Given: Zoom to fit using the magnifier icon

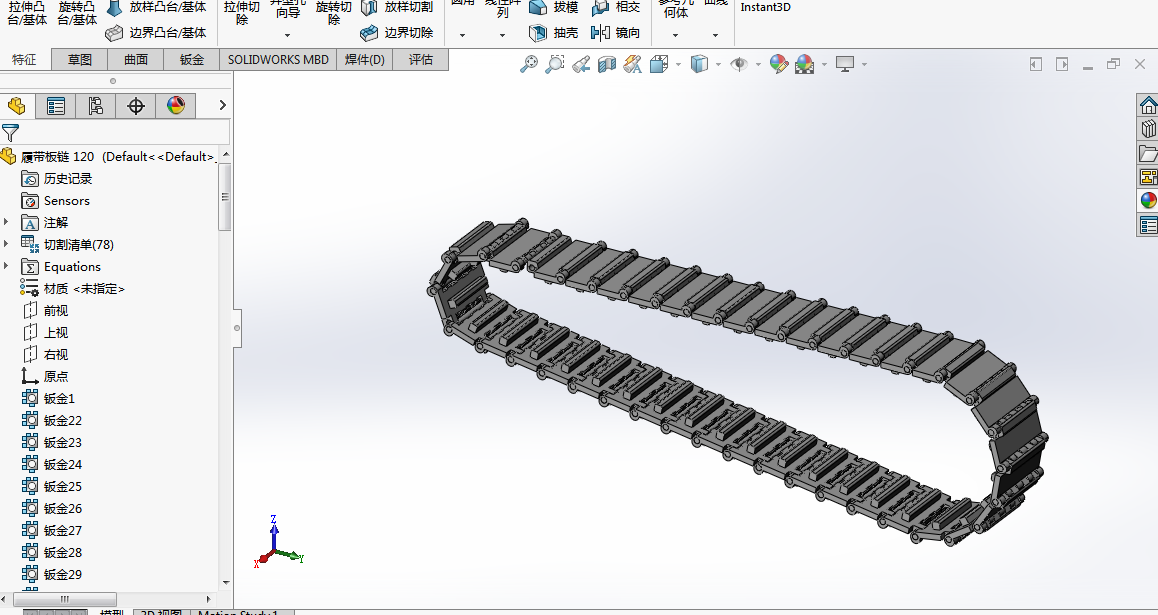Looking at the screenshot, I should (529, 64).
